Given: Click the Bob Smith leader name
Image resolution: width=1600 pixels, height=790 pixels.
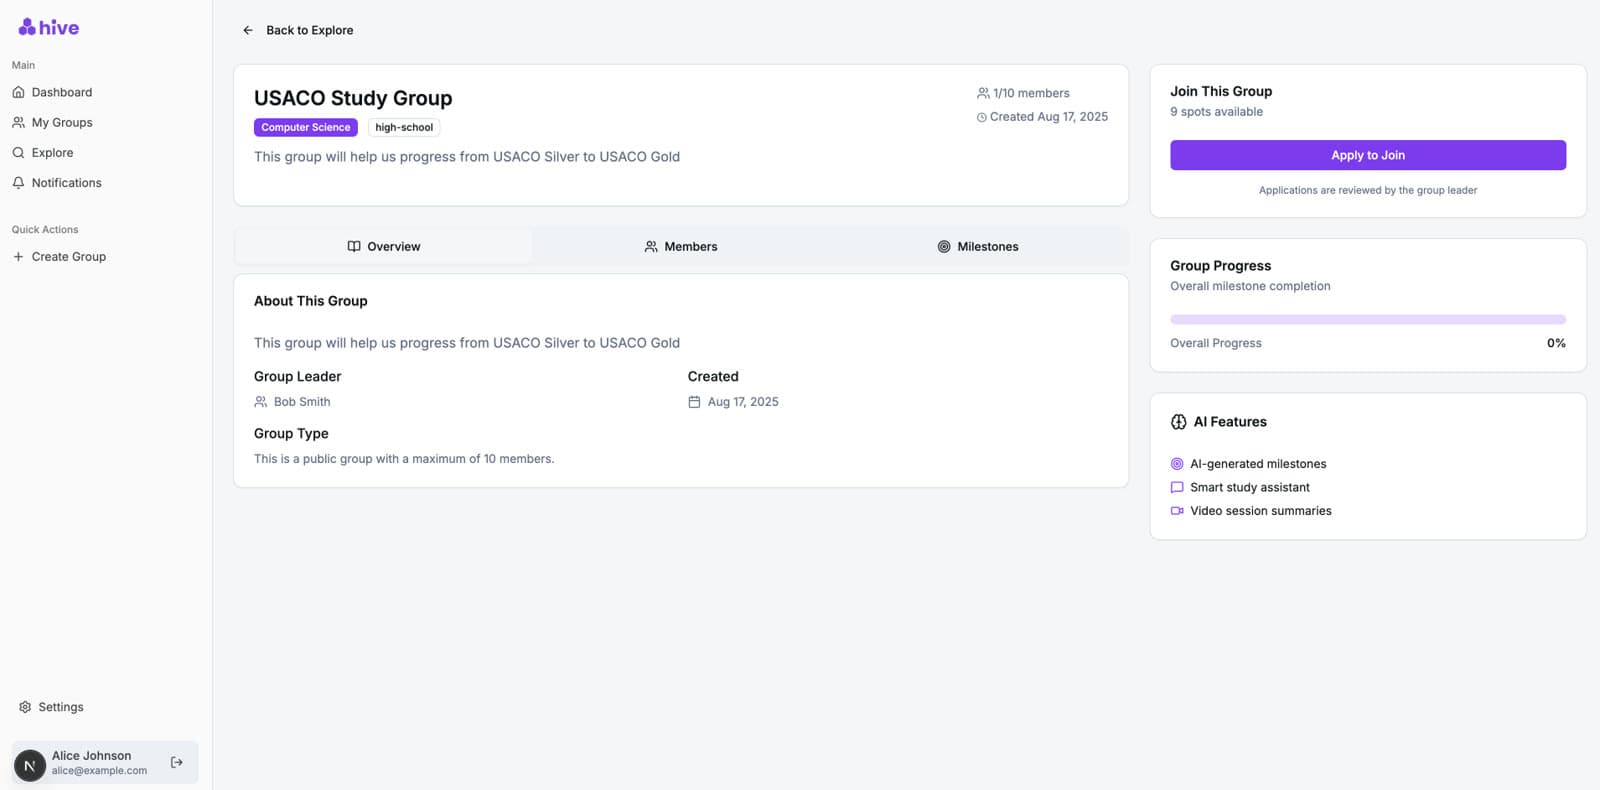Looking at the screenshot, I should click(302, 402).
